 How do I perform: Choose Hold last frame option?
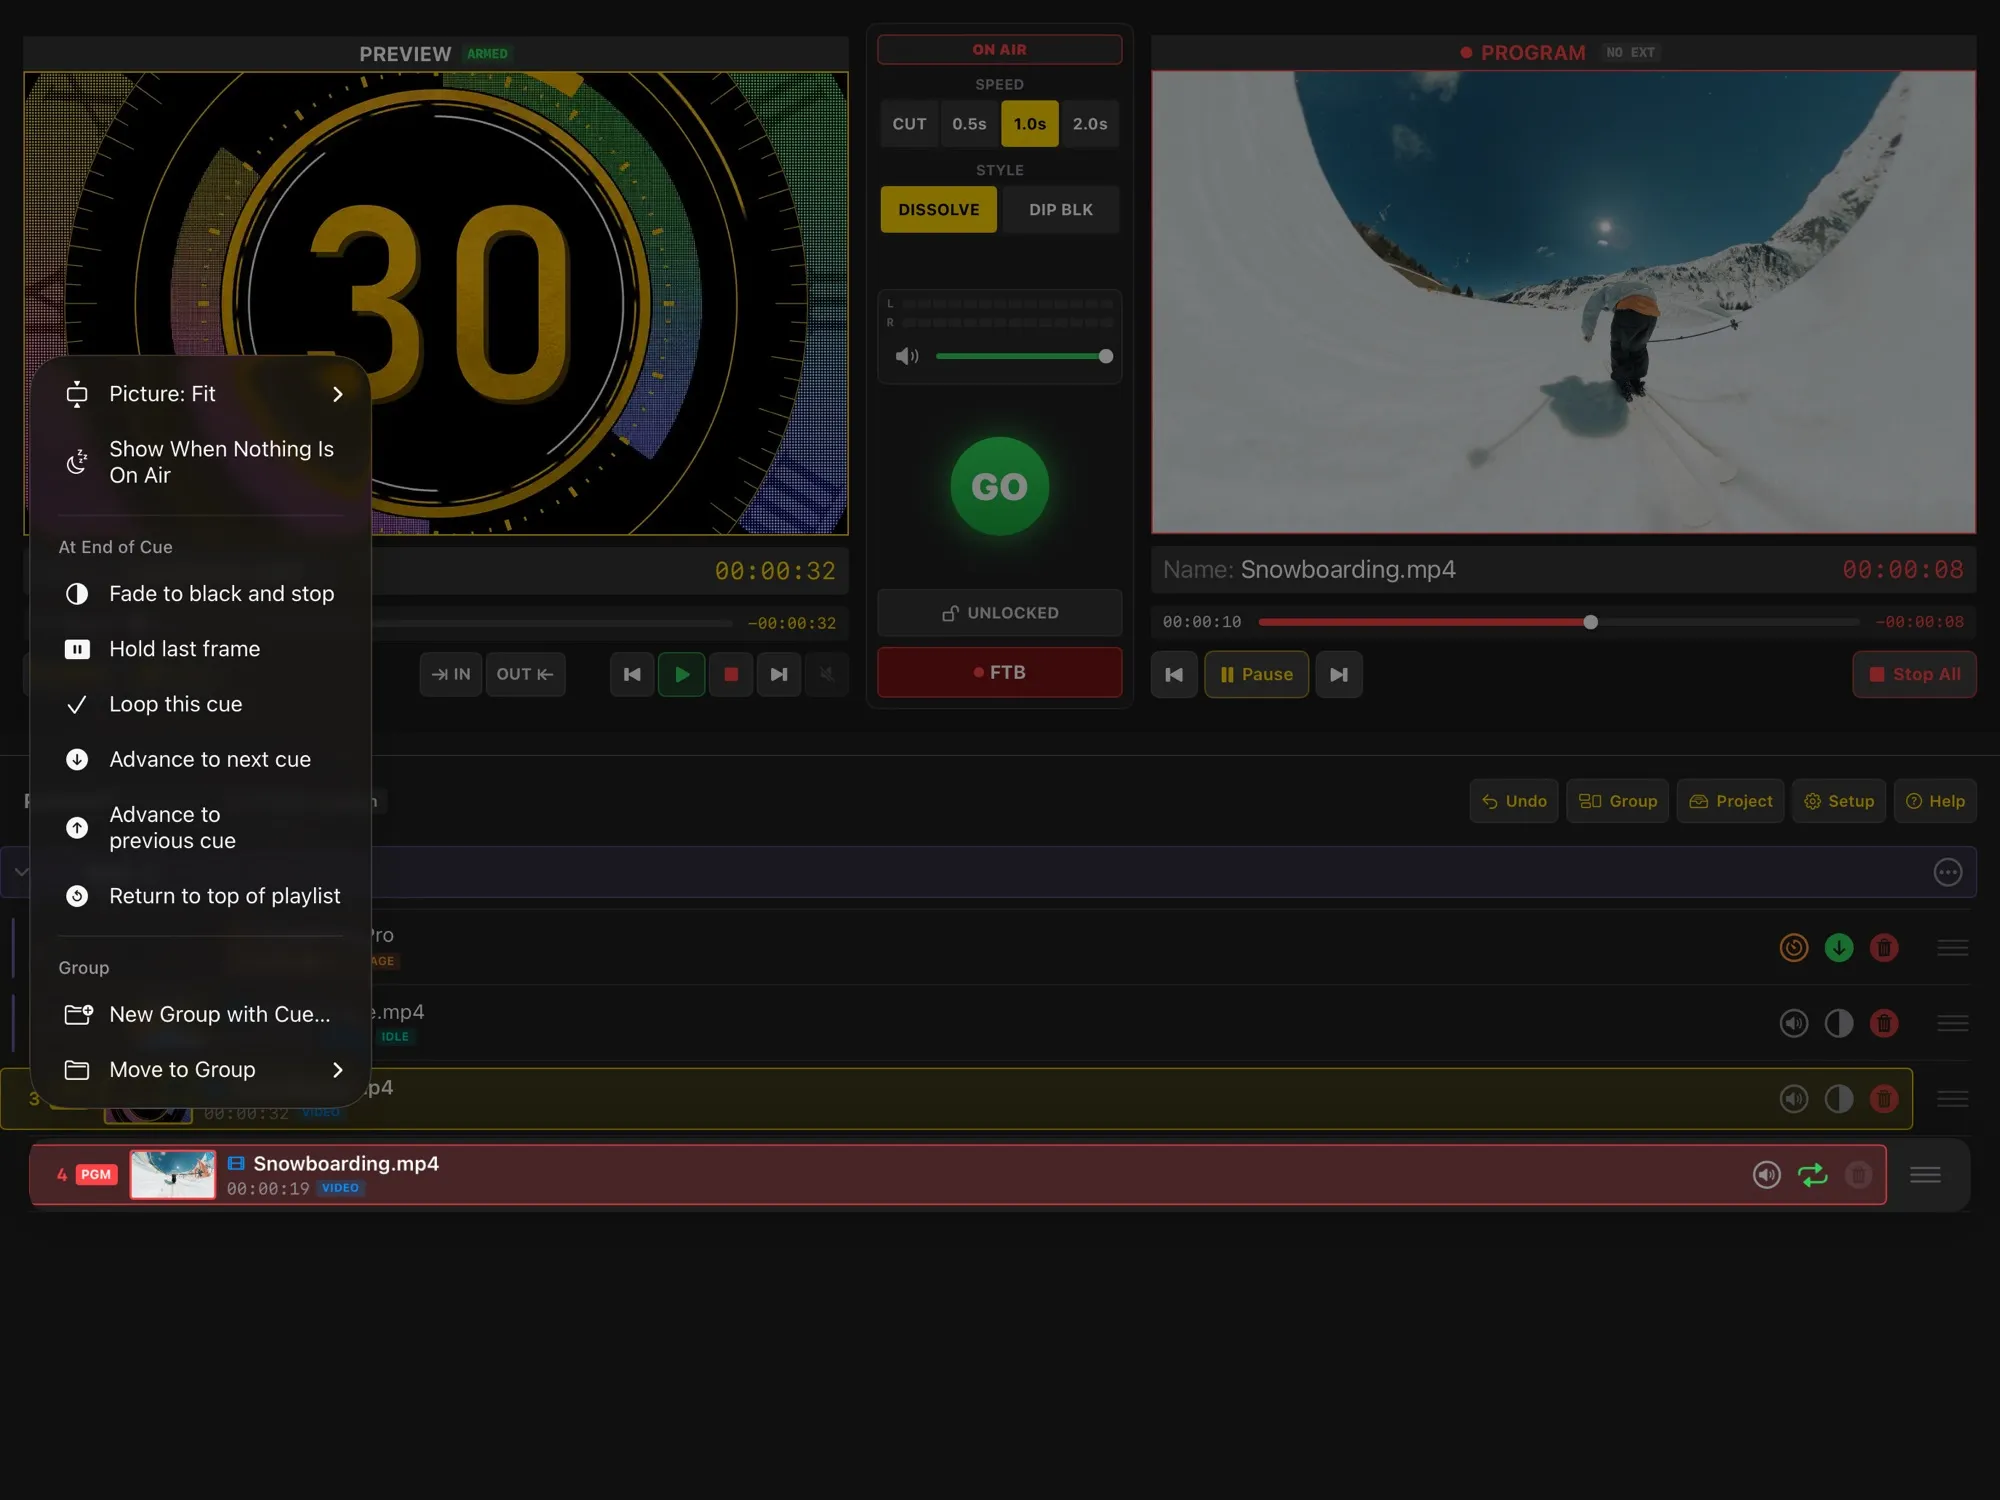(201, 649)
